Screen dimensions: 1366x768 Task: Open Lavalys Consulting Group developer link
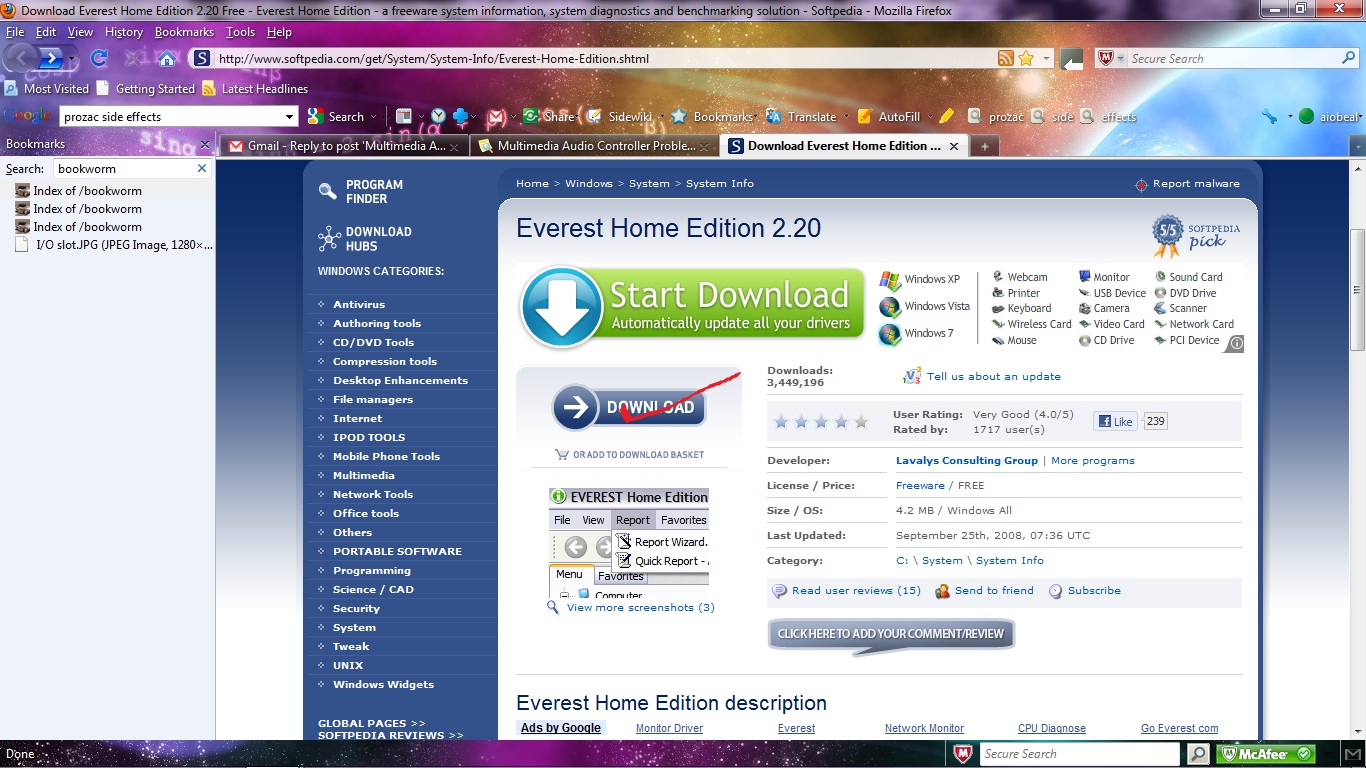click(x=967, y=461)
